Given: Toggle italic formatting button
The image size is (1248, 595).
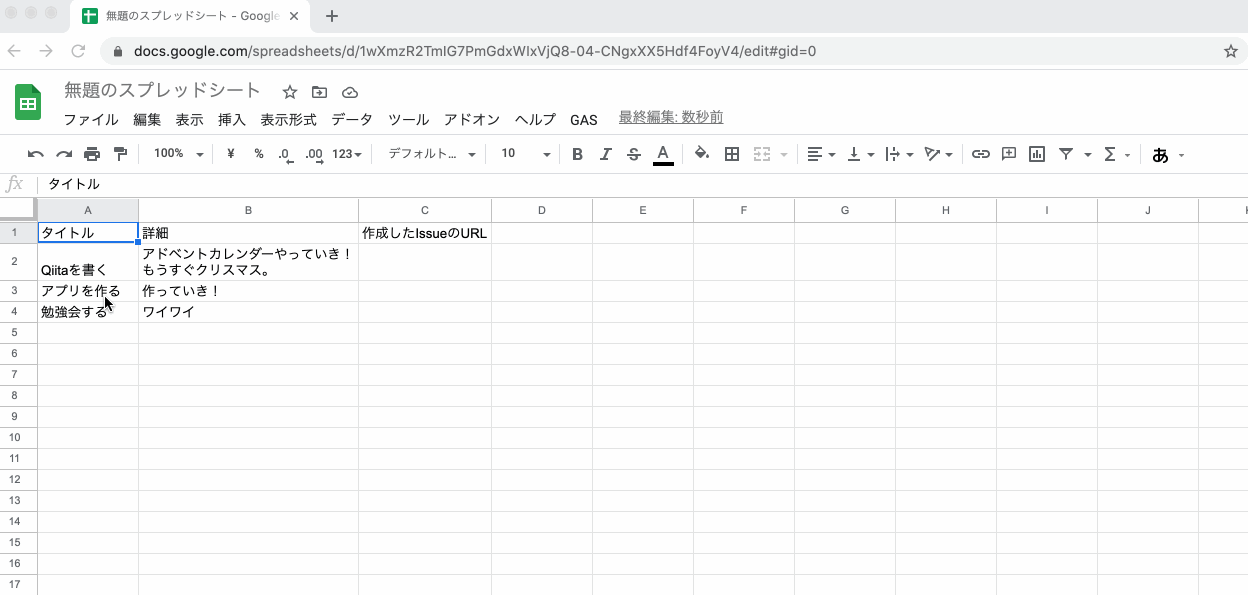Looking at the screenshot, I should click(x=605, y=154).
